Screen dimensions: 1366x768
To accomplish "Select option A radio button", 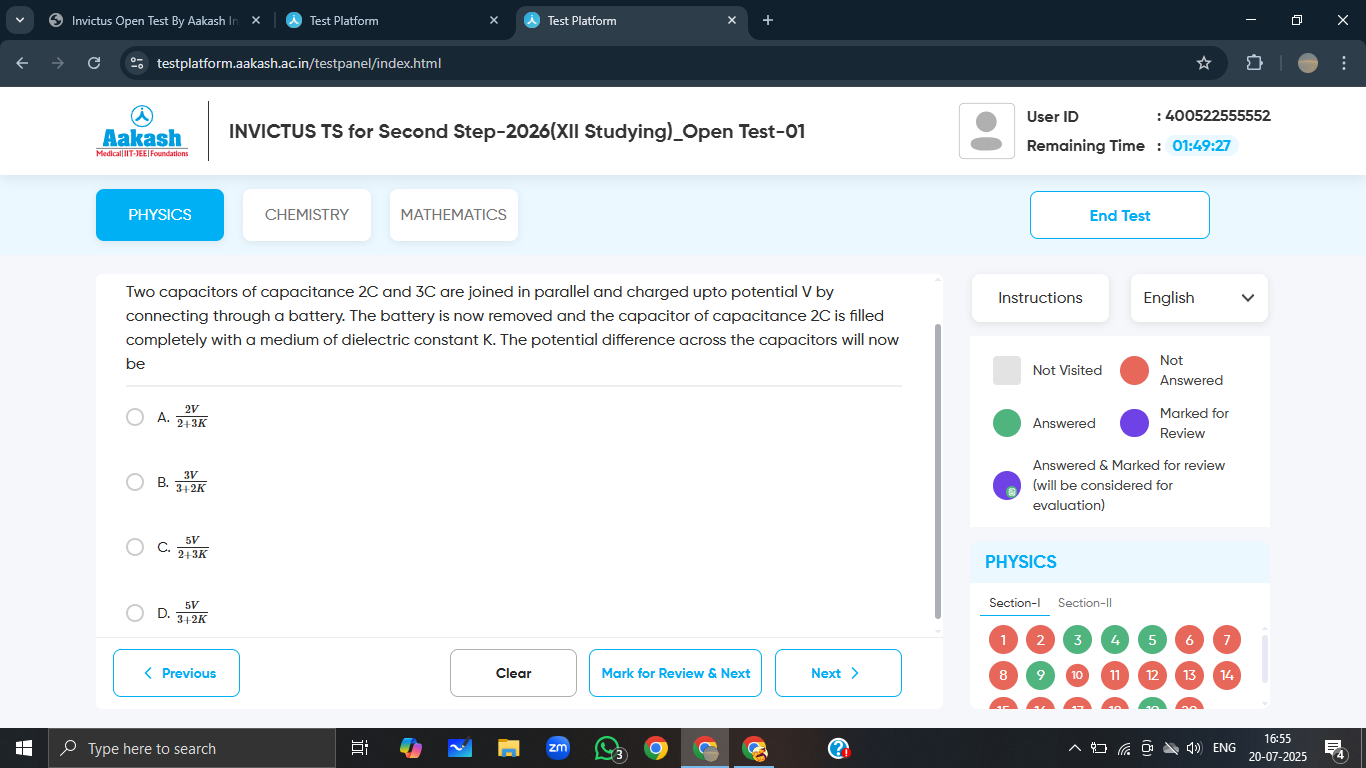I will coord(135,417).
